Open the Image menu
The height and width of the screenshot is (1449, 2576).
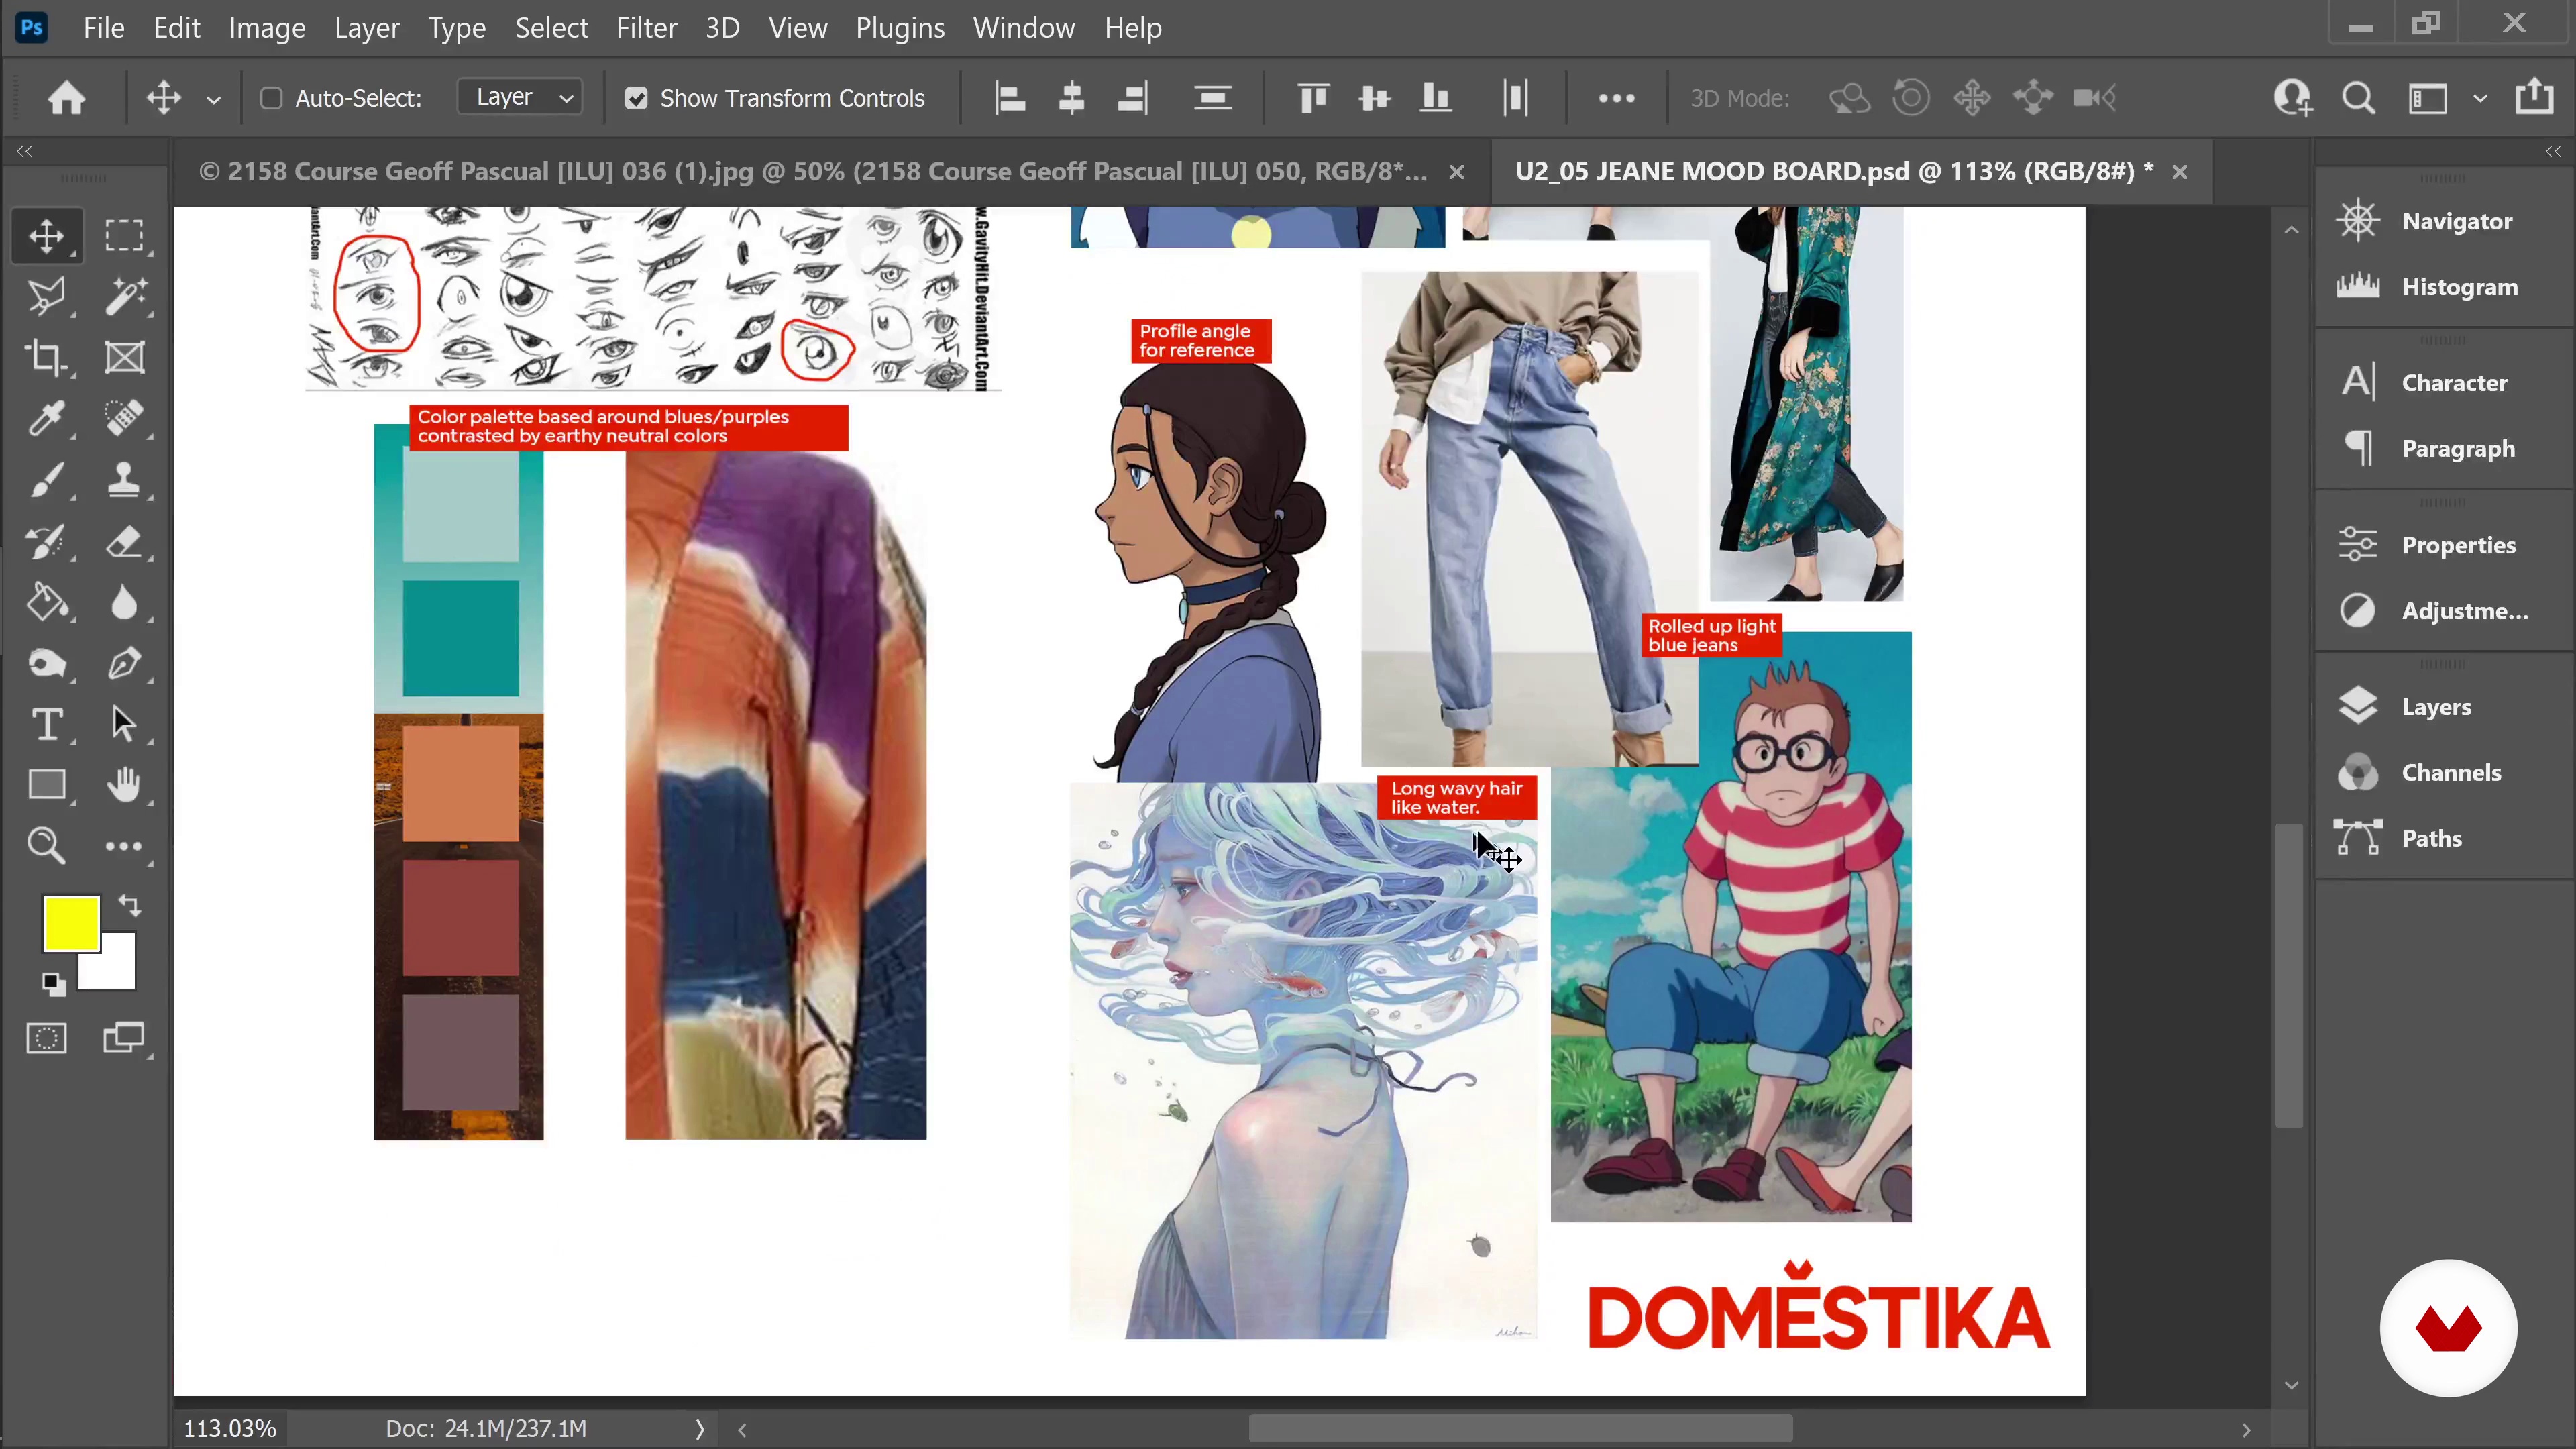point(267,28)
